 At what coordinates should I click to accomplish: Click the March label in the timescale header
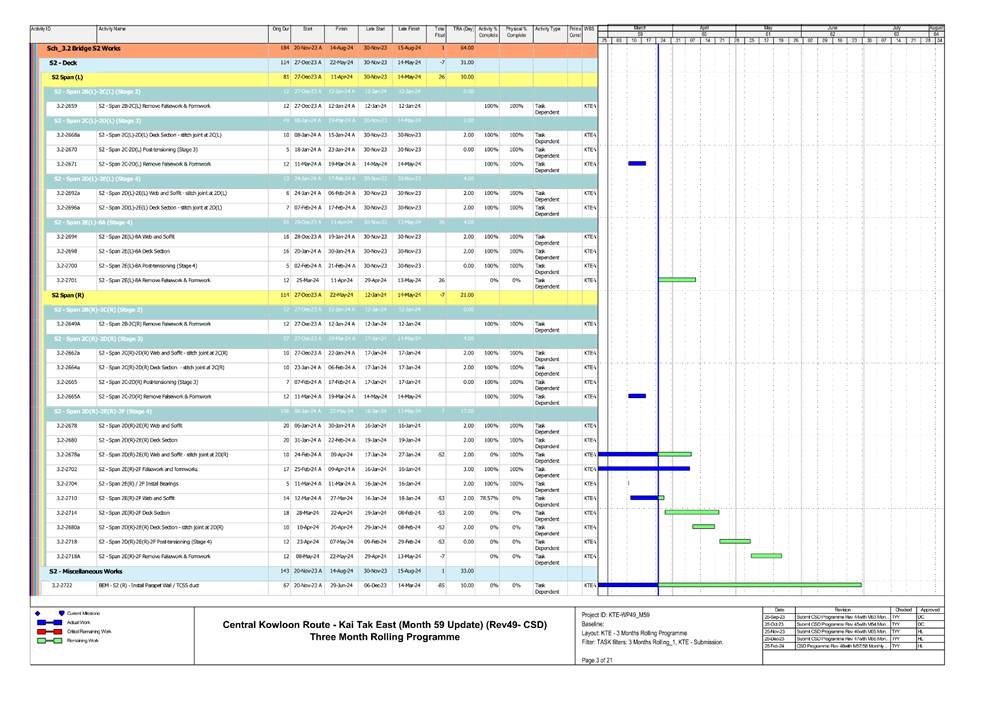coord(640,28)
